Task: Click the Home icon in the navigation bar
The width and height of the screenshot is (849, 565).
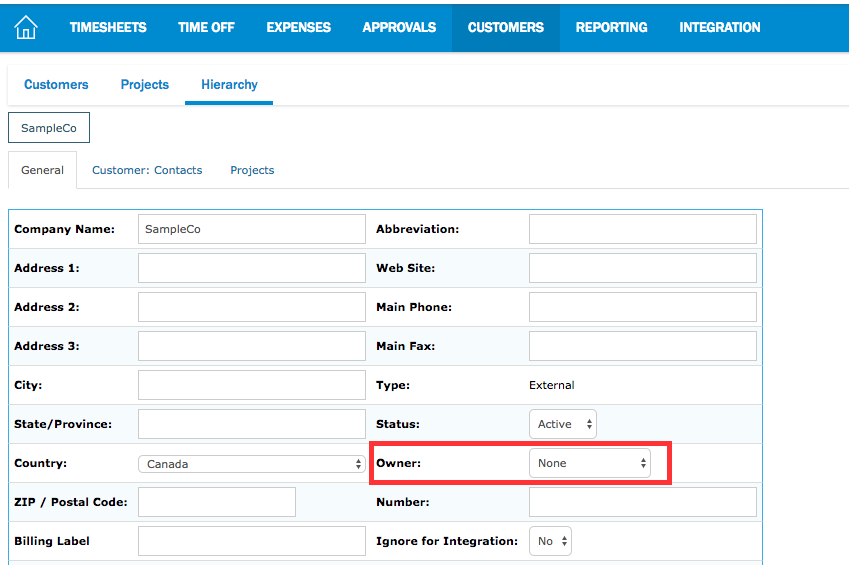Action: point(25,27)
